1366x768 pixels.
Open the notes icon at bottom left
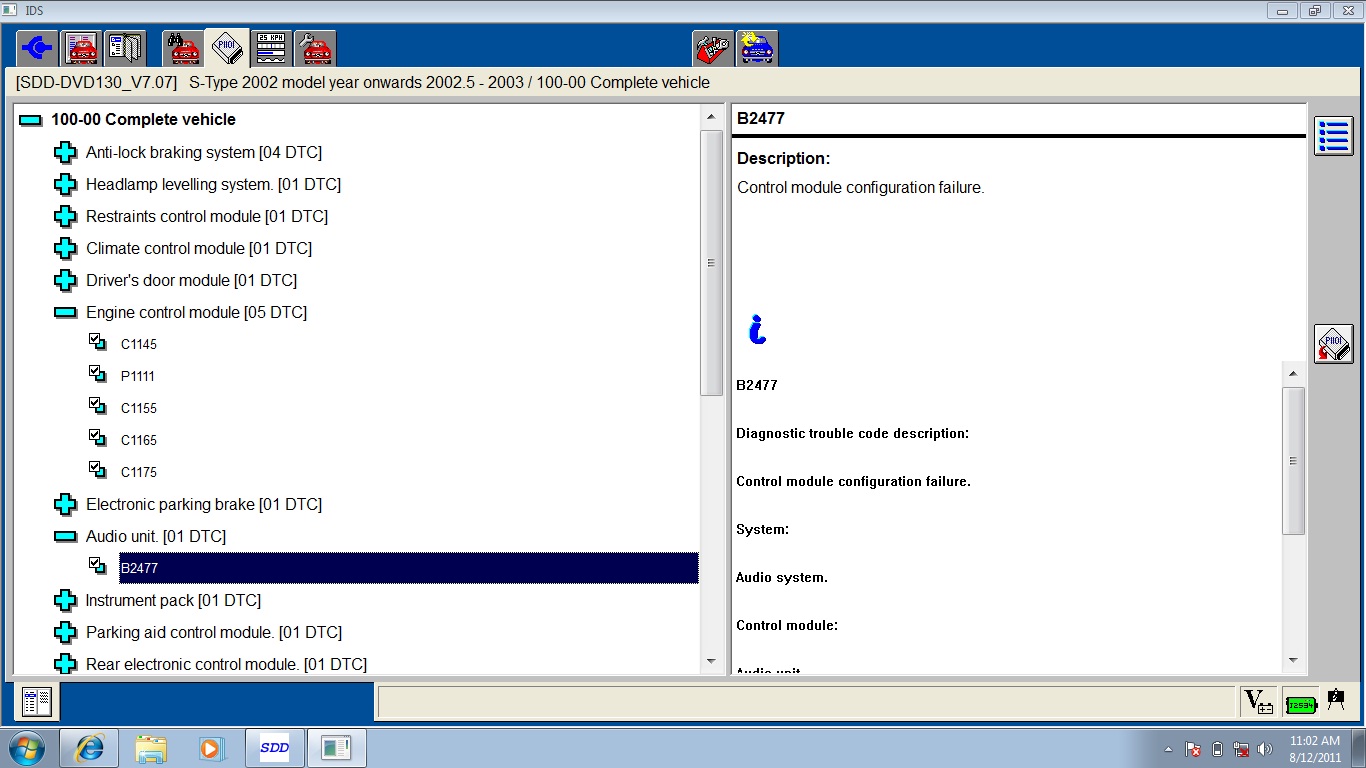(x=38, y=702)
